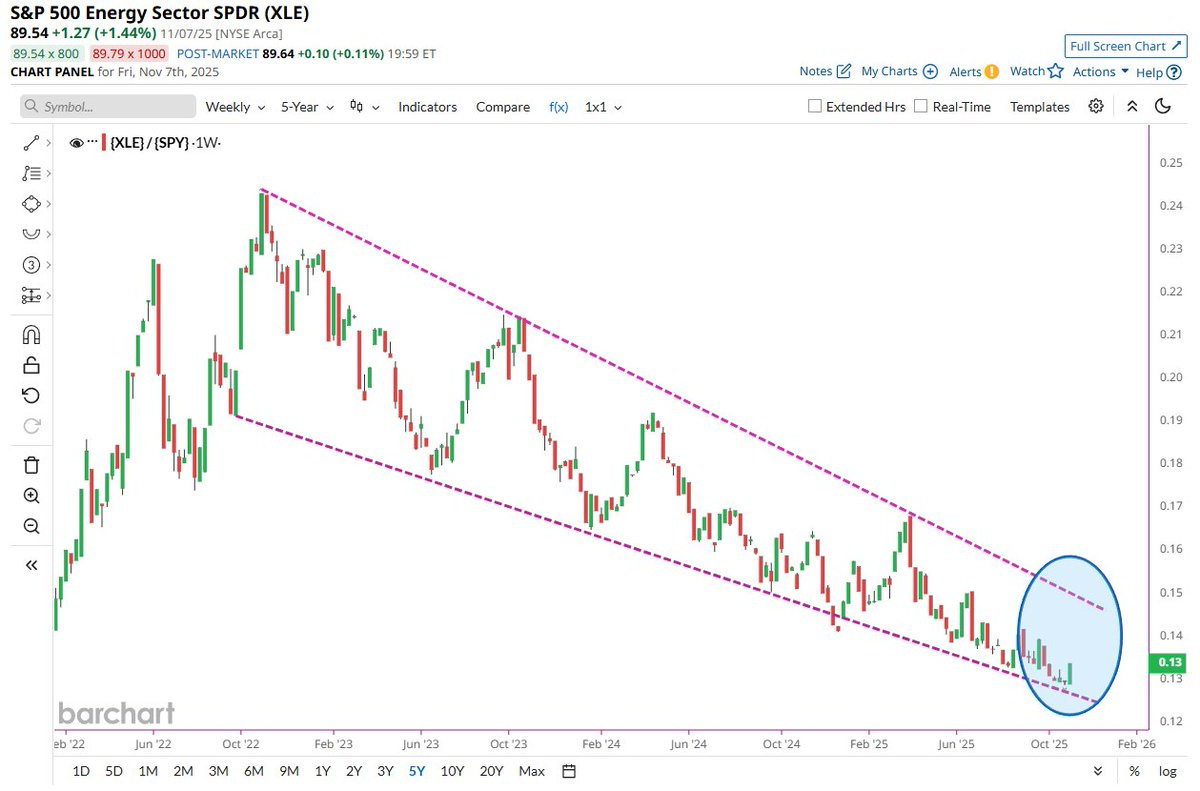Toggle percent scale button
The width and height of the screenshot is (1200, 791).
pos(1135,771)
